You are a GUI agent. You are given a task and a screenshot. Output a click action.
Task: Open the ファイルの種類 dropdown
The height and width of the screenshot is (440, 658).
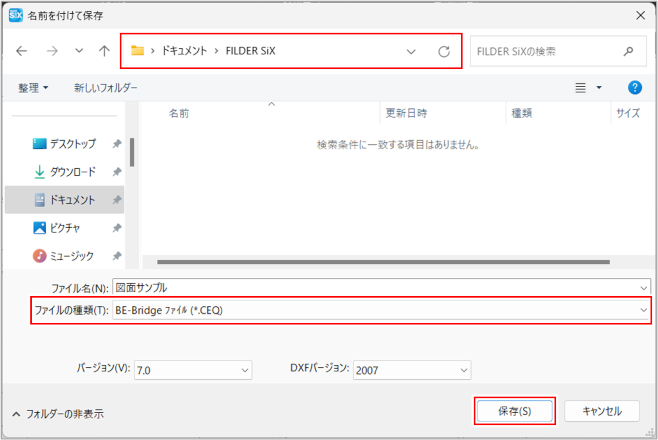click(643, 311)
